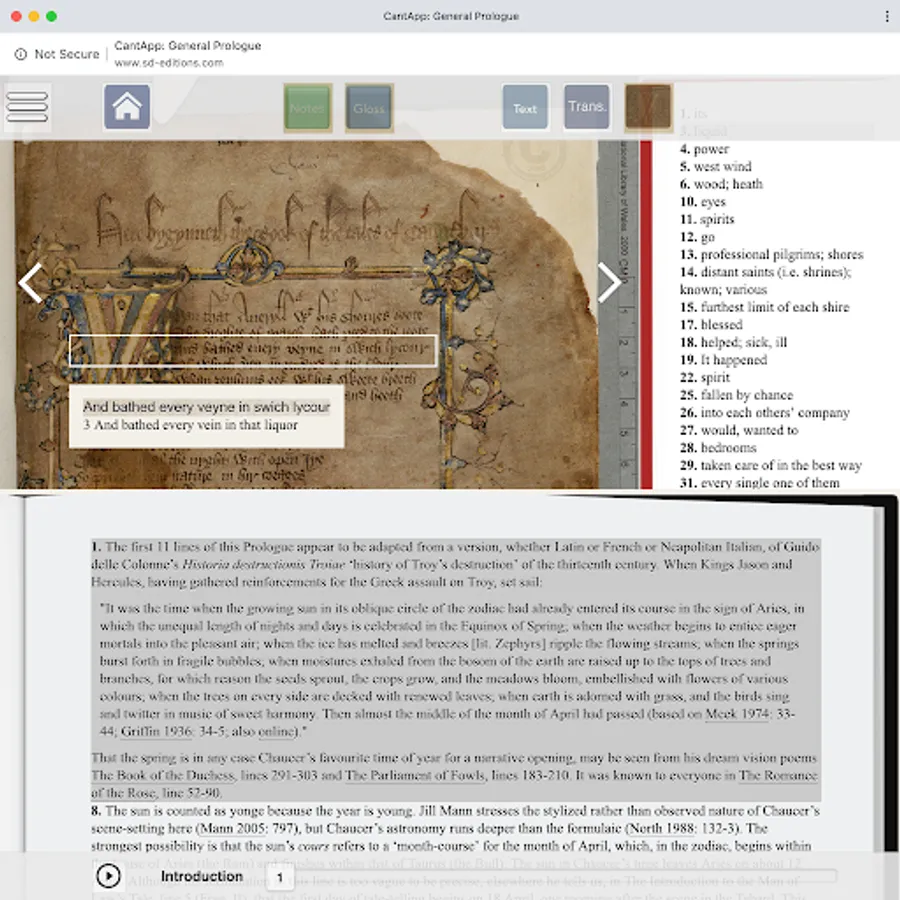900x900 pixels.
Task: Follow the 'online' link in note
Action: click(x=275, y=731)
